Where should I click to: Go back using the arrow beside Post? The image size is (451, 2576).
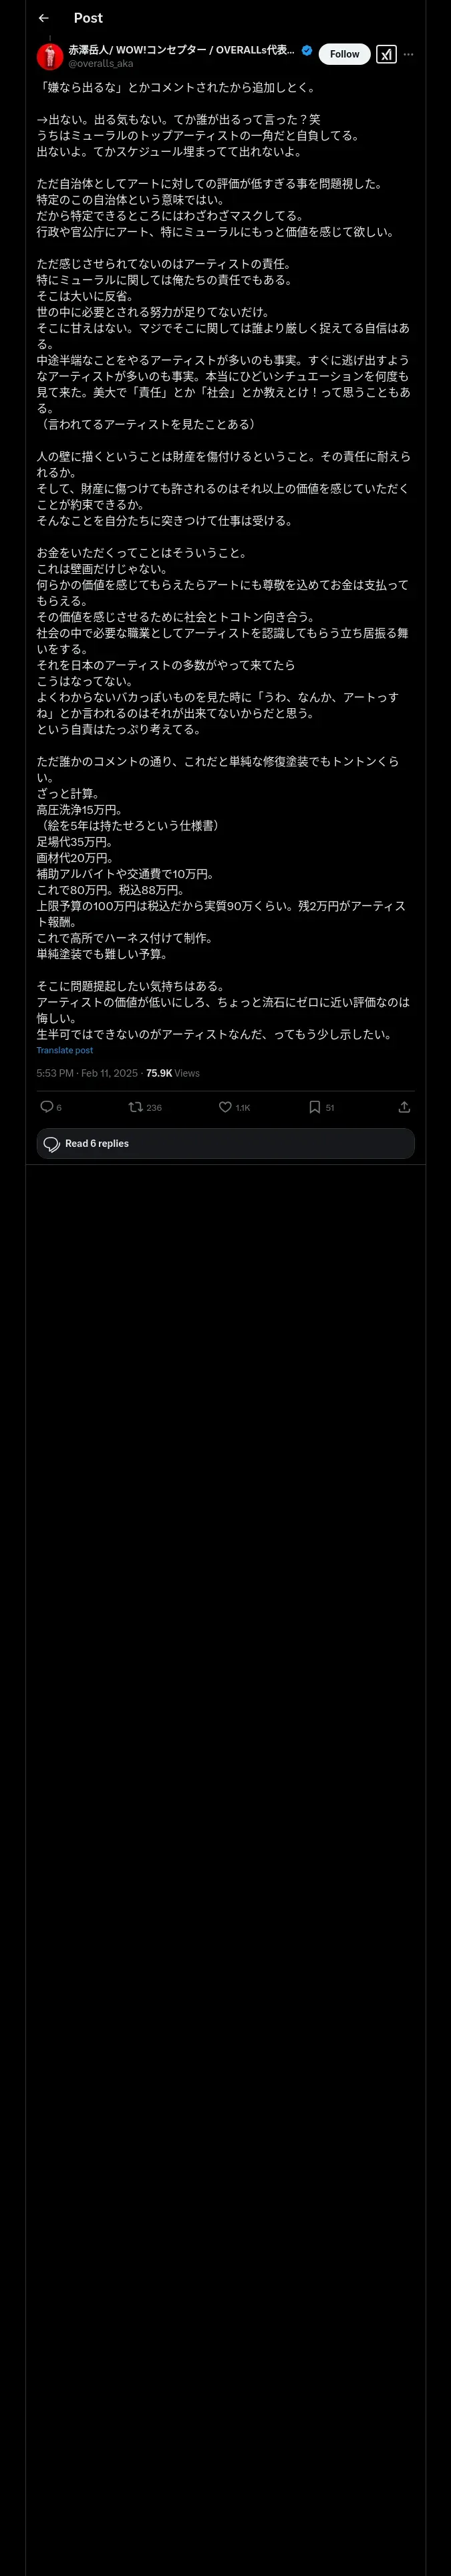tap(43, 18)
